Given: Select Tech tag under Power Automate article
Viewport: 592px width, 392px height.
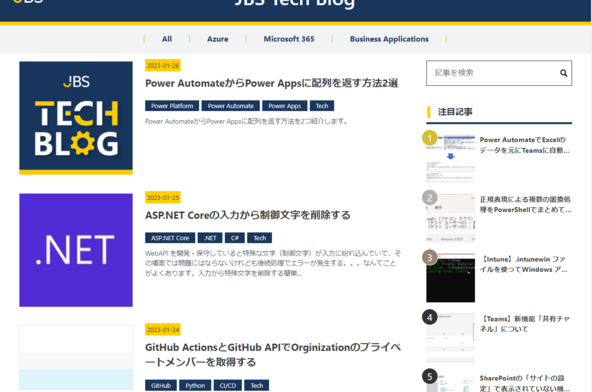Looking at the screenshot, I should pyautogui.click(x=322, y=106).
